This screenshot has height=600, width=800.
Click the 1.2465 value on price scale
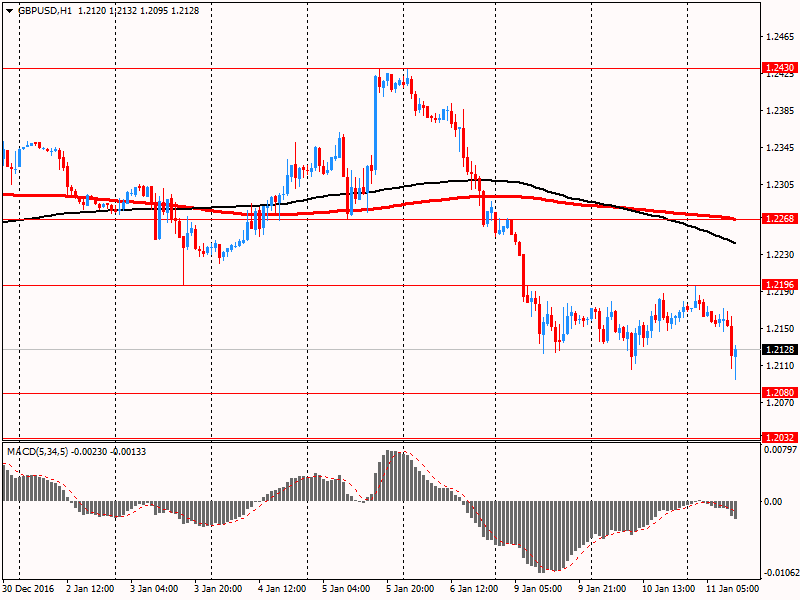click(x=779, y=36)
